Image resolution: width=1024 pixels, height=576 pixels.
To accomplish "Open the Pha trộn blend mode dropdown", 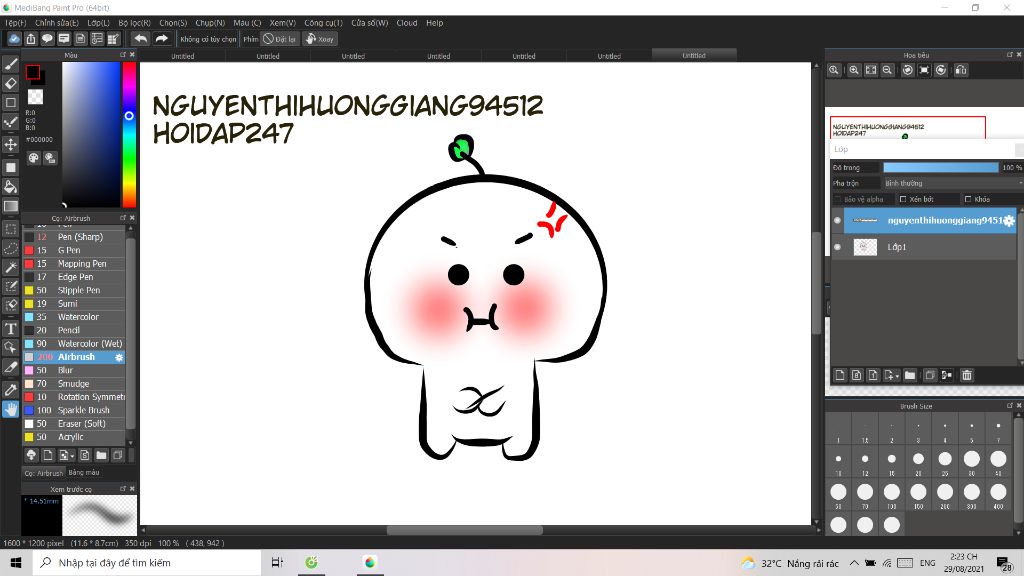I will pos(952,184).
